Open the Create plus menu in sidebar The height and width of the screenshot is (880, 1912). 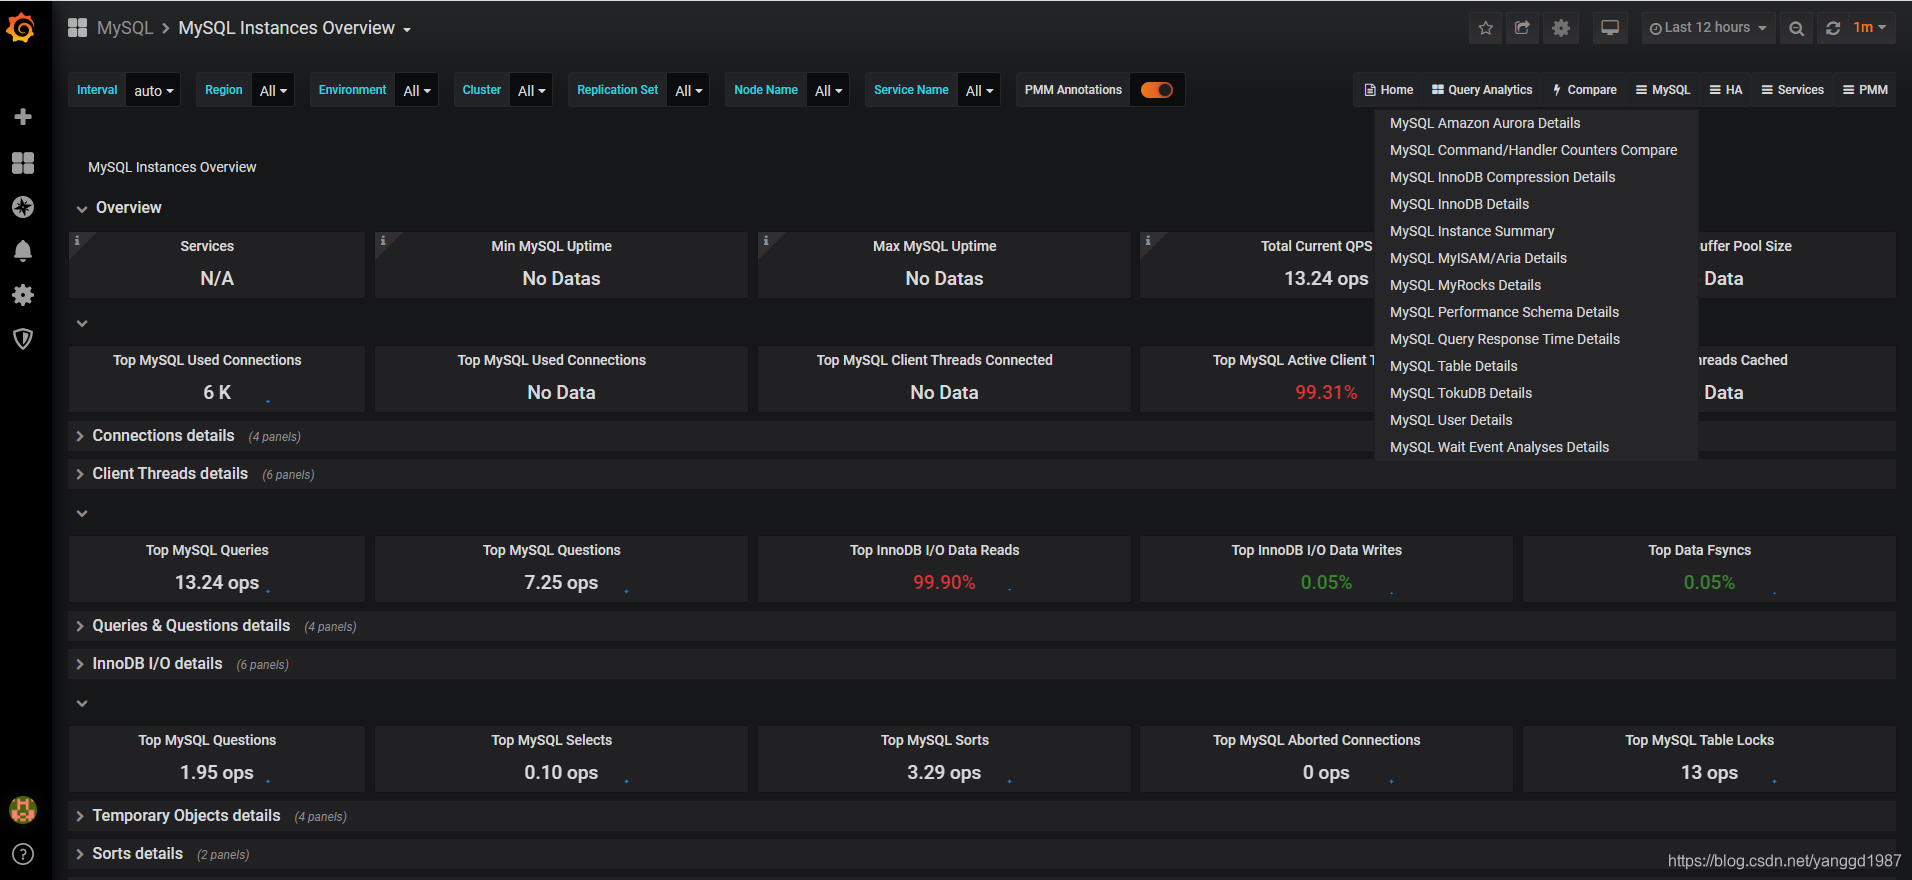(22, 117)
